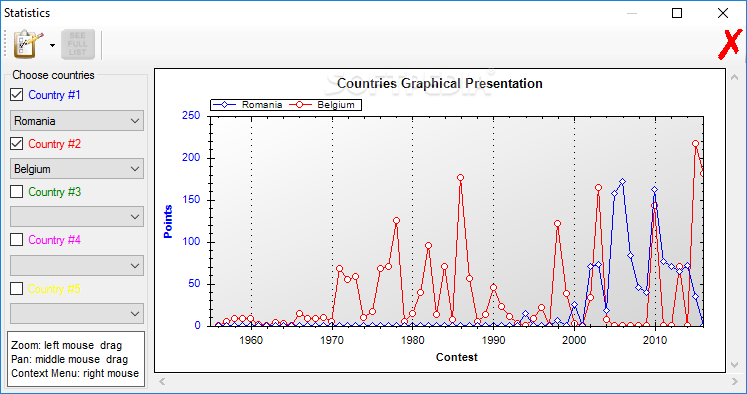Viewport: 747px width, 394px height.
Task: Click the Context Menu right mouse hint
Action: (75, 373)
